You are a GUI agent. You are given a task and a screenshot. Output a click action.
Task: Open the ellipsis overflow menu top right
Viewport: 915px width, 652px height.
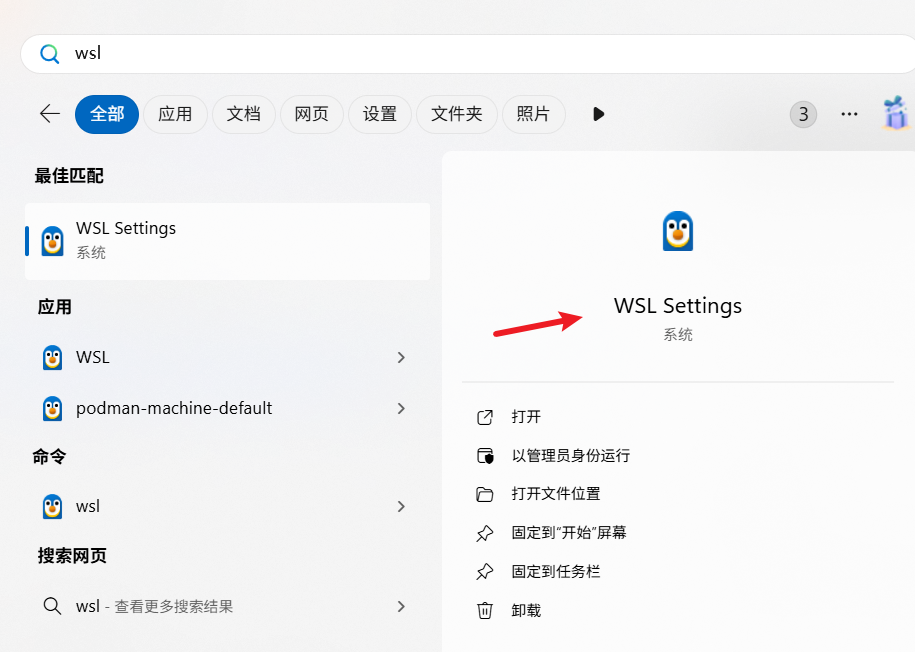[849, 114]
